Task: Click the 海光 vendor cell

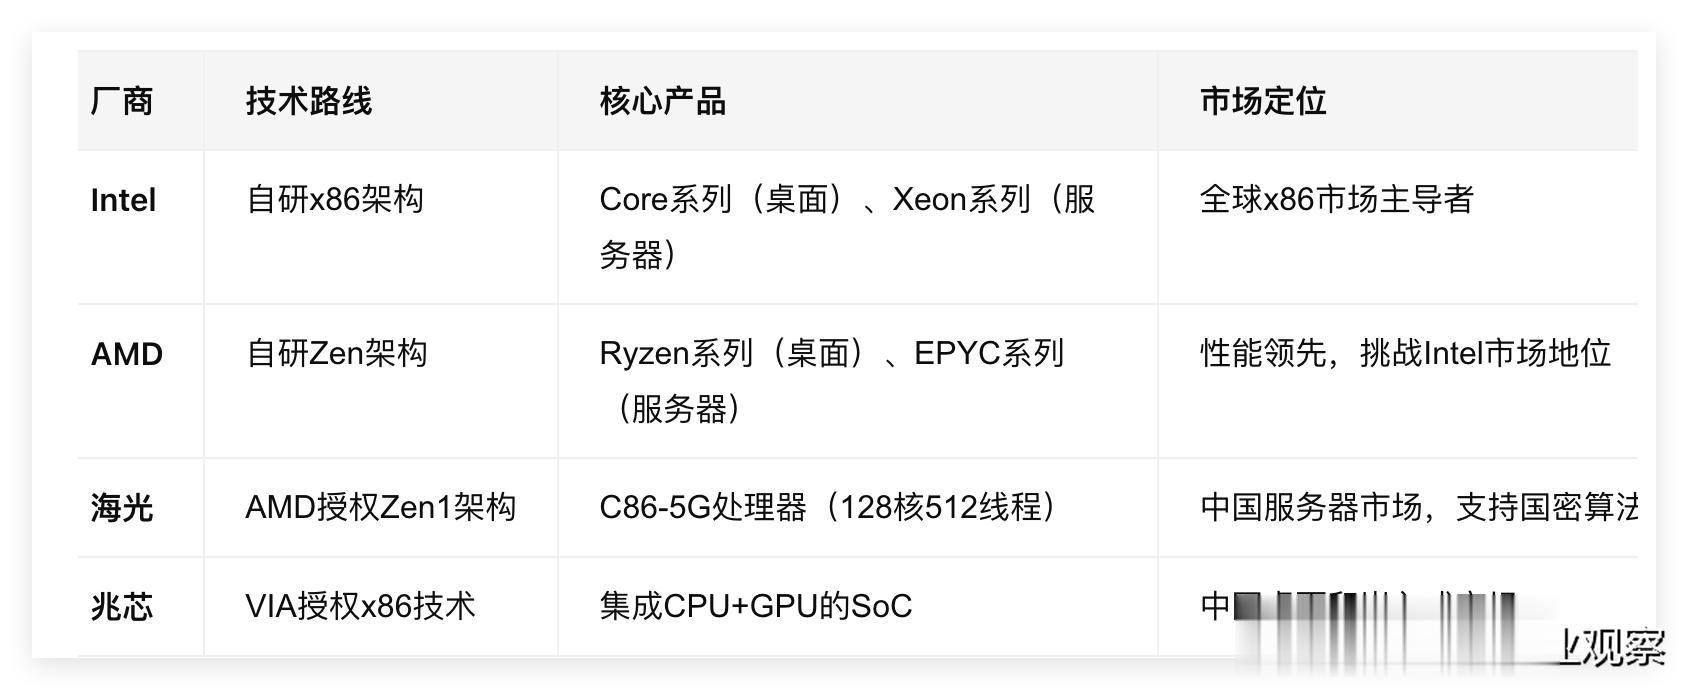Action: 122,508
